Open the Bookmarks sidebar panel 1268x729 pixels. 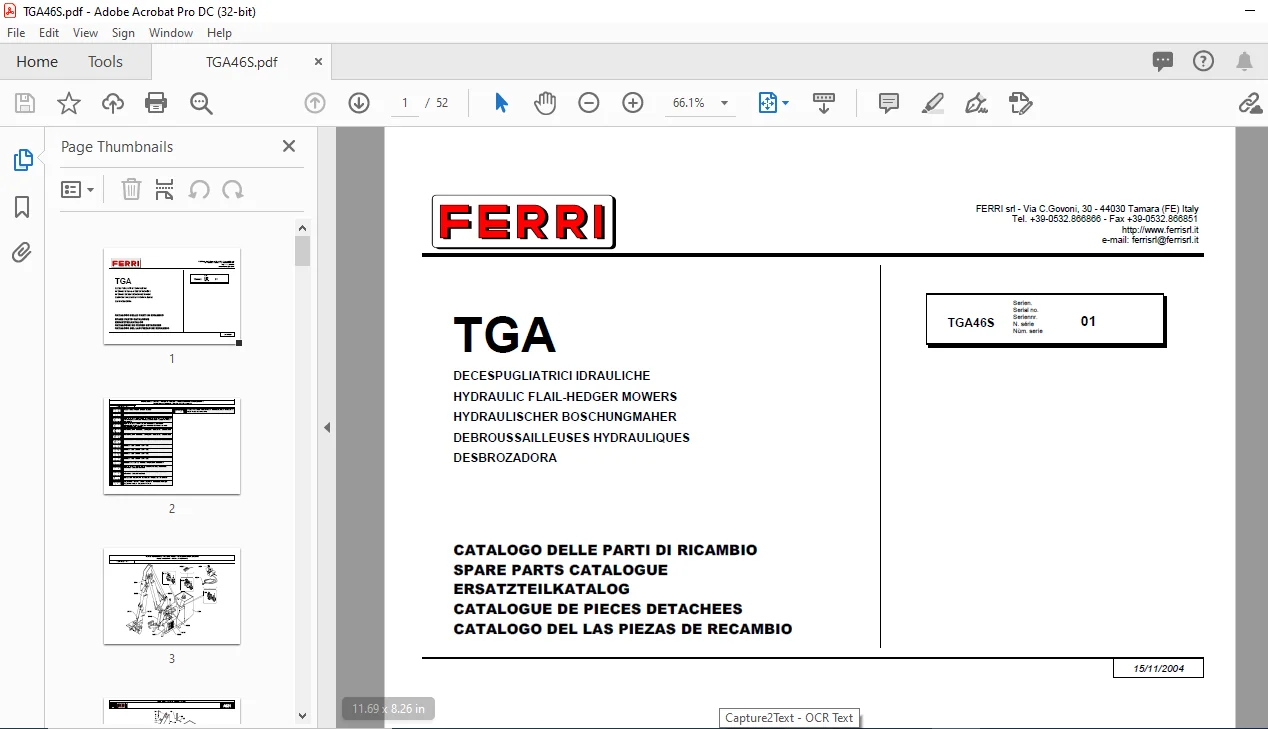click(22, 207)
